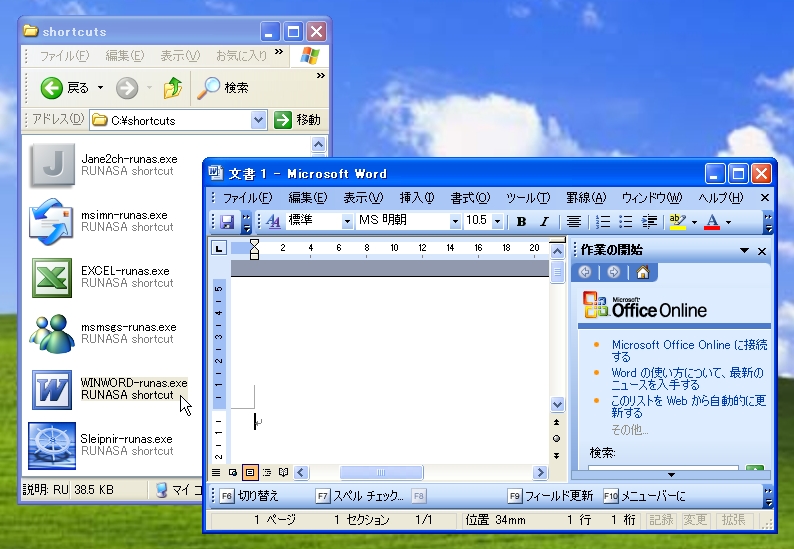The width and height of the screenshot is (794, 549).
Task: Click このリストを Web から自動的に更新する link
Action: 688,406
